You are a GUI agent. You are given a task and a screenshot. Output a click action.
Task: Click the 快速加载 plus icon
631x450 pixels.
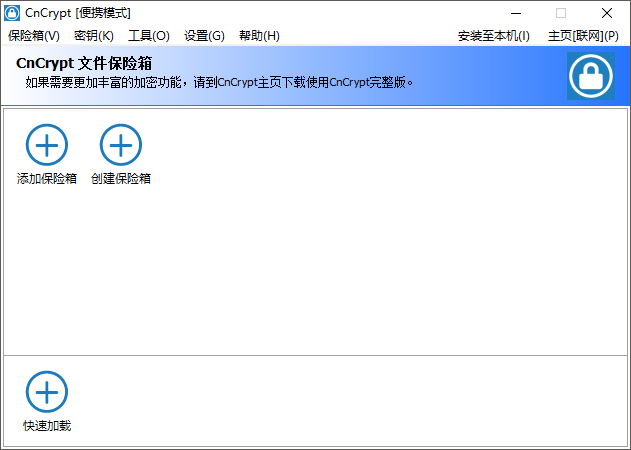pyautogui.click(x=46, y=392)
